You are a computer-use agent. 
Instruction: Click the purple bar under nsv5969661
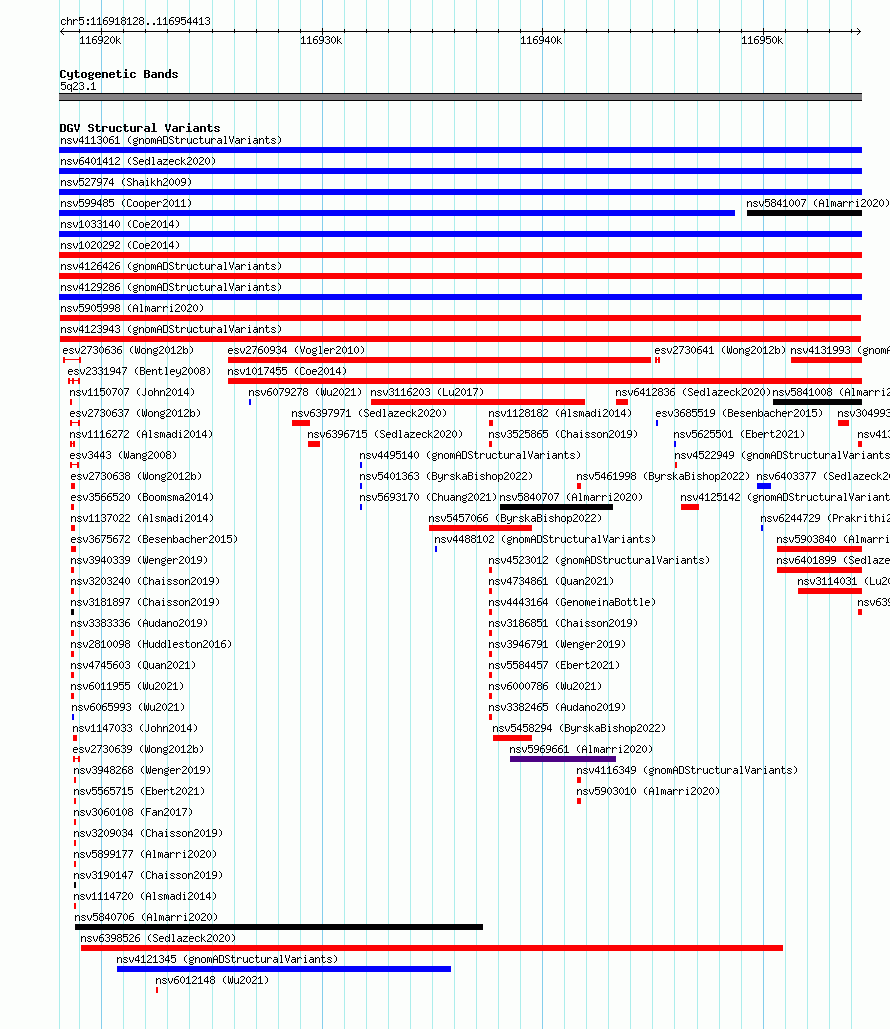coord(562,759)
